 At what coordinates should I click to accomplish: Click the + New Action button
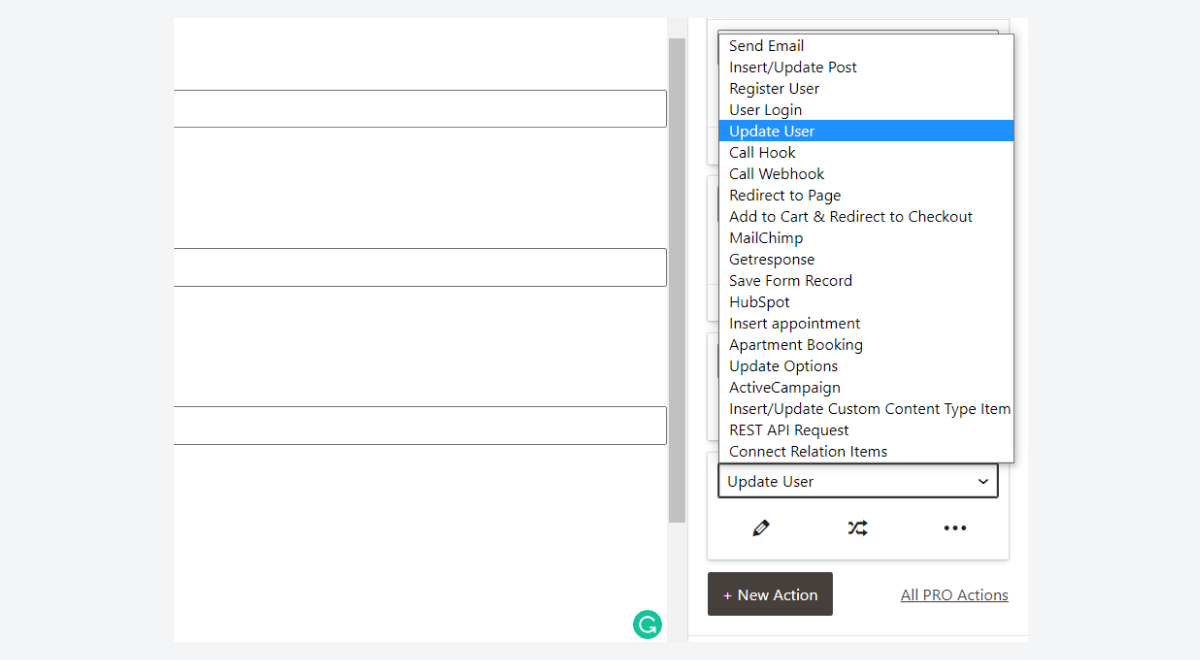[x=770, y=594]
